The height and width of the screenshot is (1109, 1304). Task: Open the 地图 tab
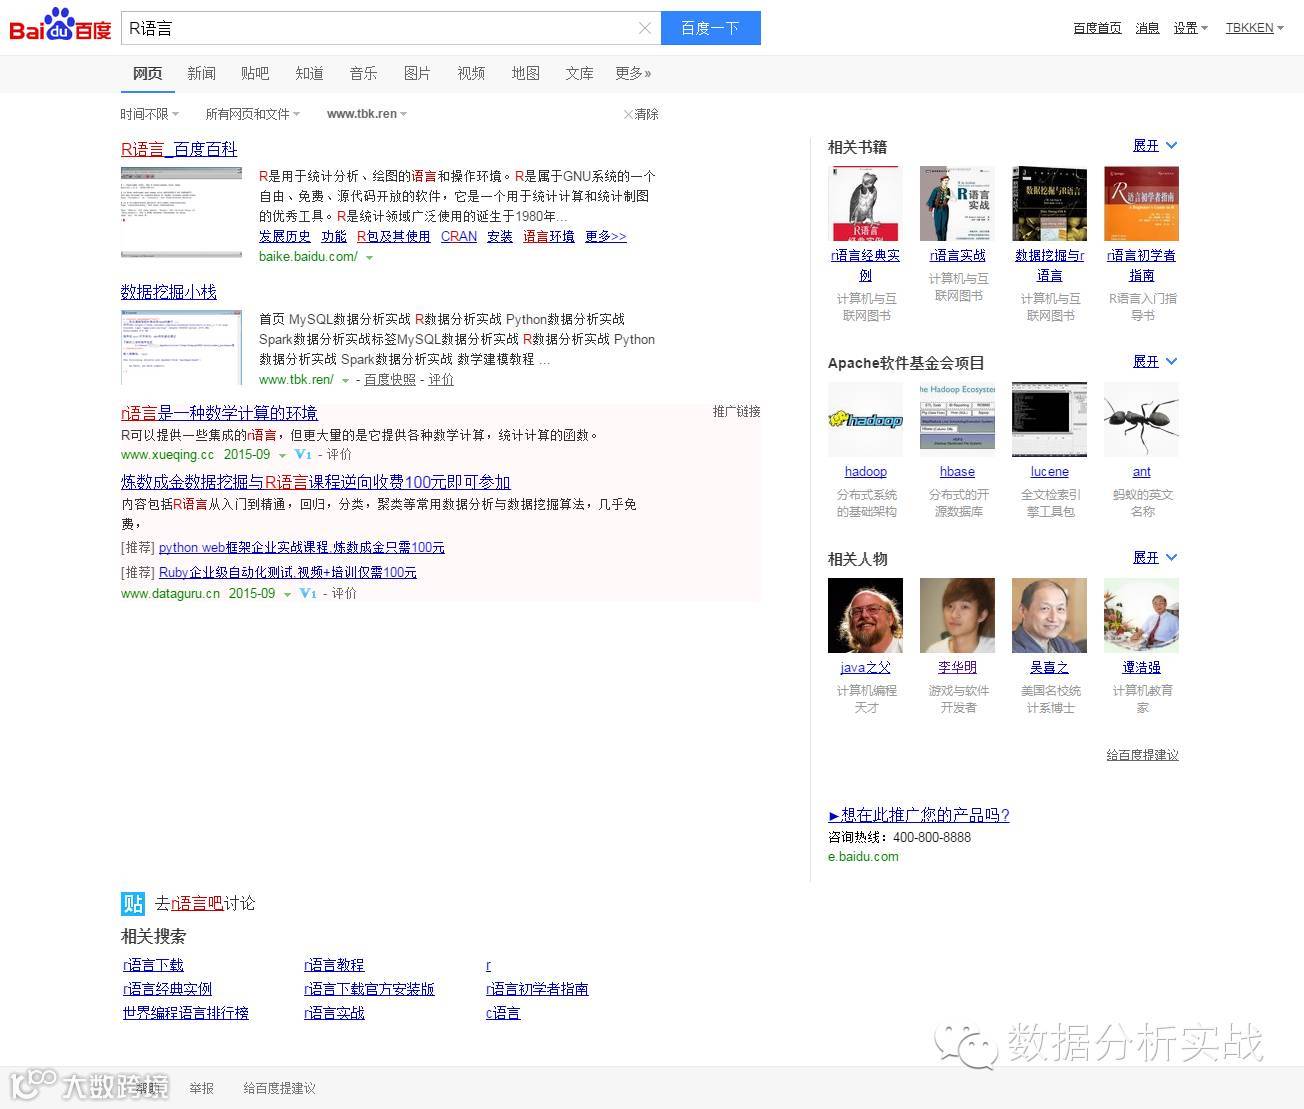click(525, 73)
